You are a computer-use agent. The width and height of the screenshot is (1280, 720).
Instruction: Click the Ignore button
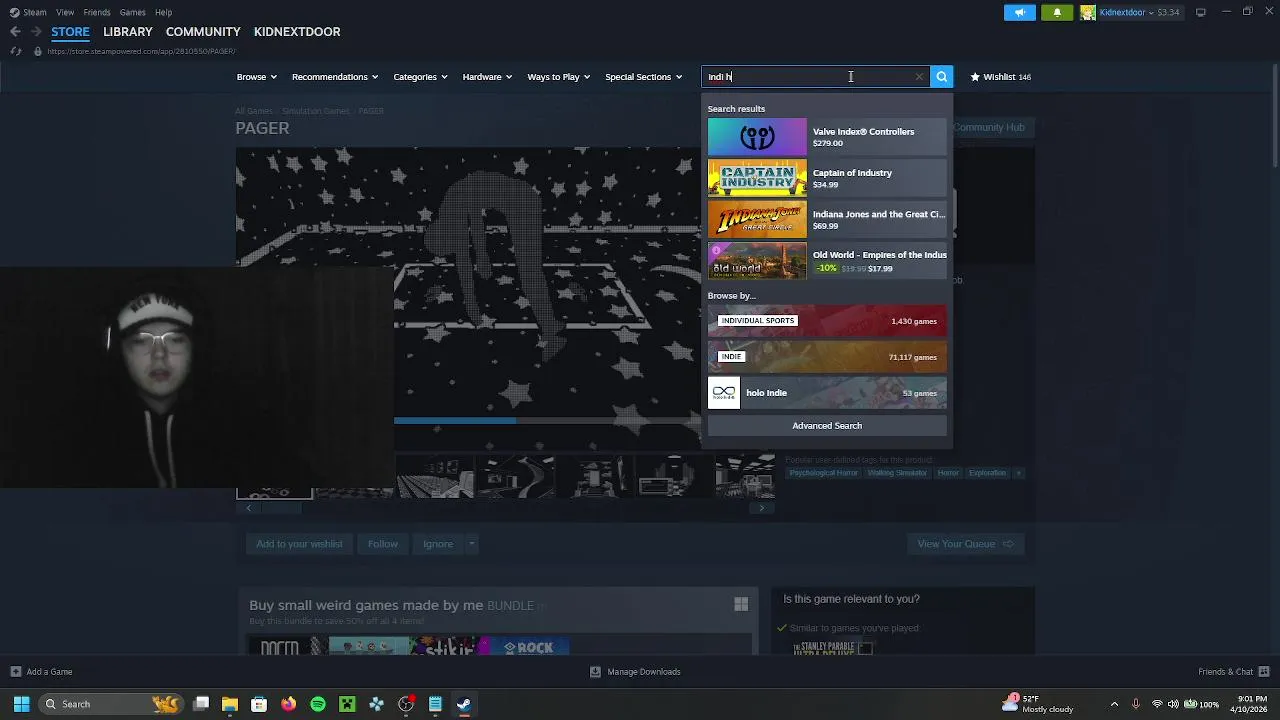(x=438, y=544)
